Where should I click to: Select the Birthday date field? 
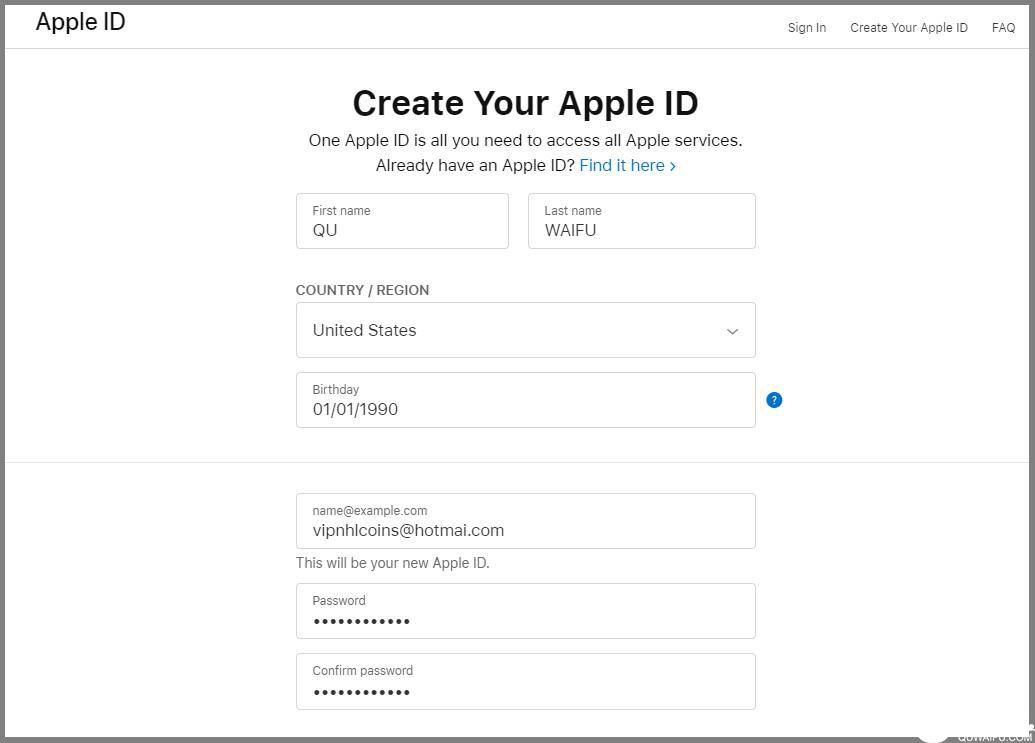[525, 400]
